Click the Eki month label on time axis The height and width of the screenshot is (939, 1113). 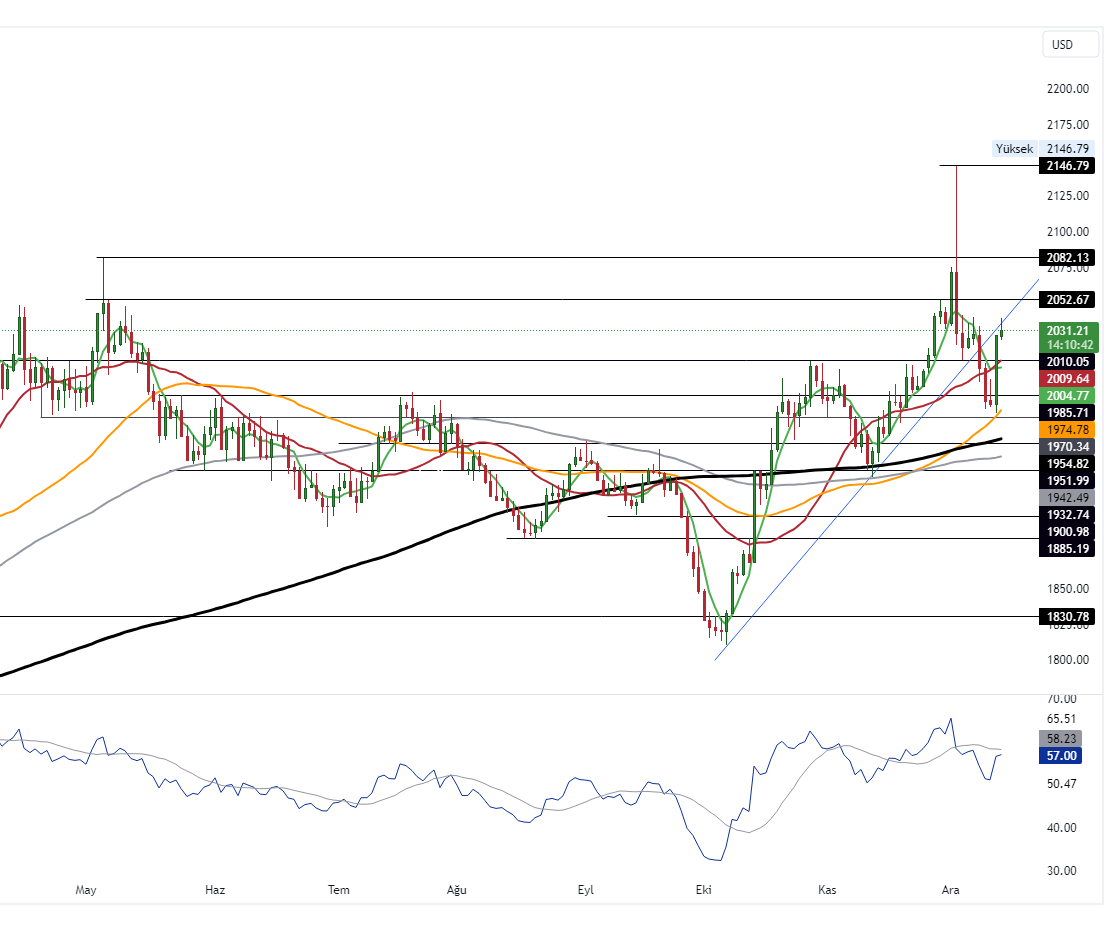(703, 889)
